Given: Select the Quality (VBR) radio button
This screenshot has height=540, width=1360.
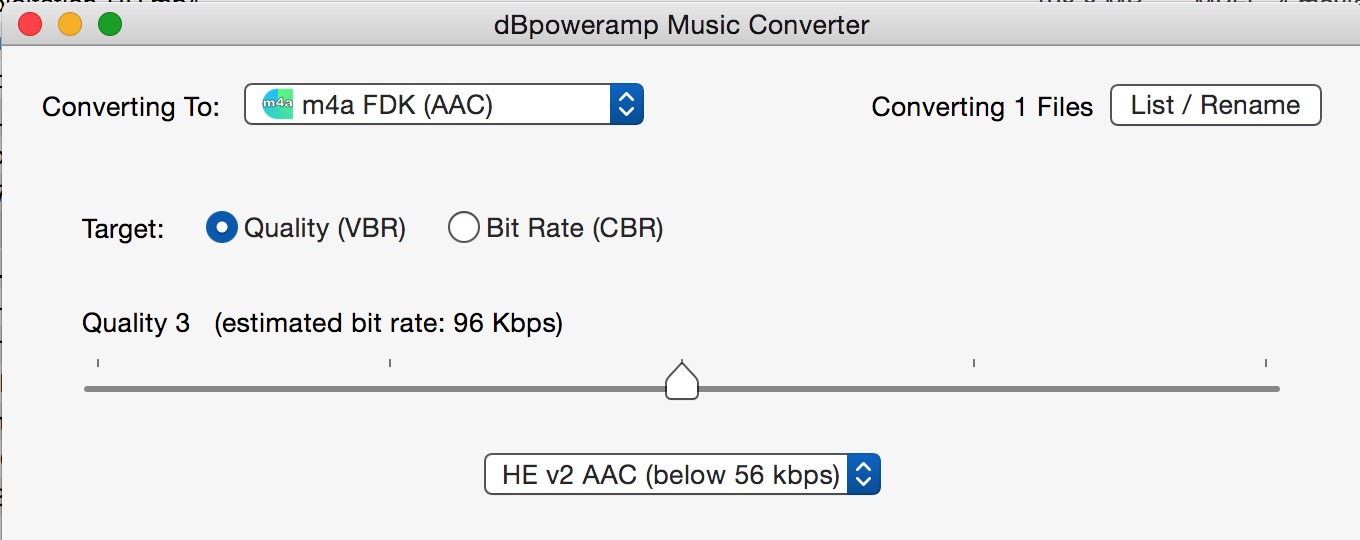Looking at the screenshot, I should (221, 228).
